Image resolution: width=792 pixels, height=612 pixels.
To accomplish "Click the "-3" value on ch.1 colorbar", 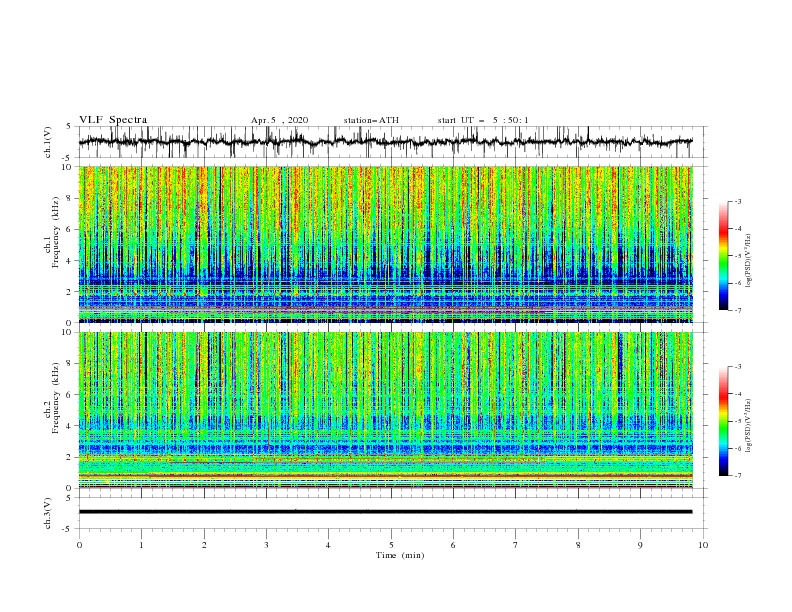I will 738,201.
